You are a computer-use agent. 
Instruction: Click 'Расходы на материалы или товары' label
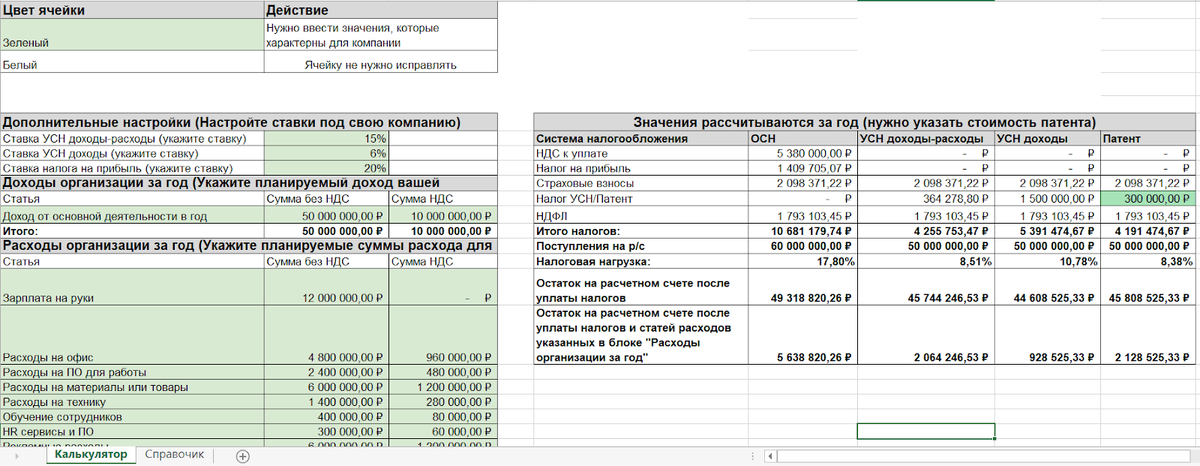tap(132, 385)
